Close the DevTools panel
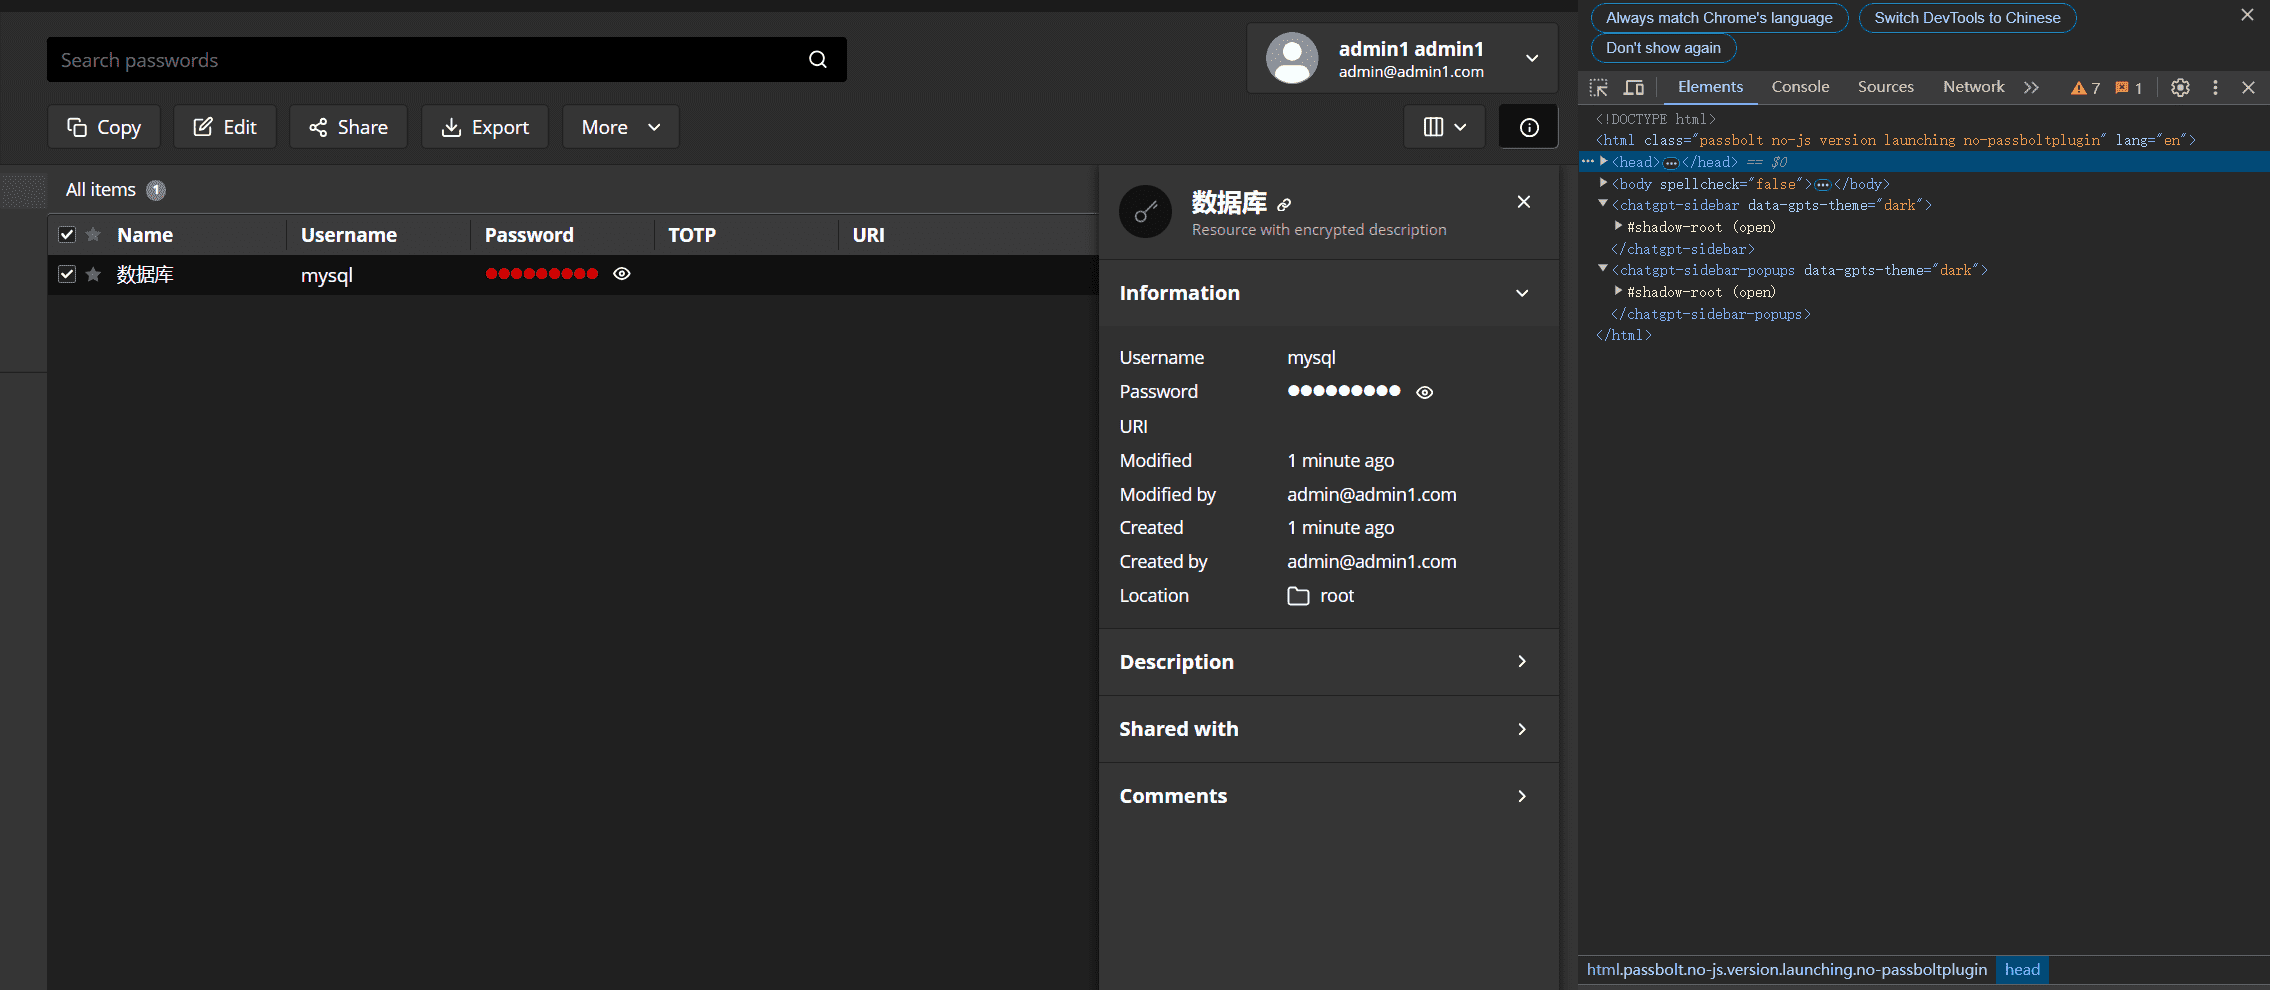The image size is (2270, 990). [x=2248, y=88]
